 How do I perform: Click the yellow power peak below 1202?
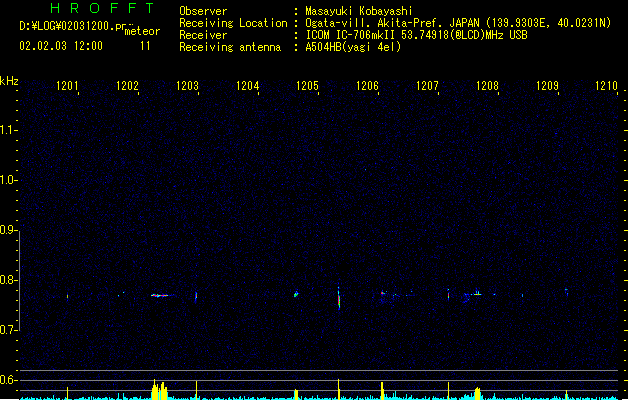[x=159, y=391]
